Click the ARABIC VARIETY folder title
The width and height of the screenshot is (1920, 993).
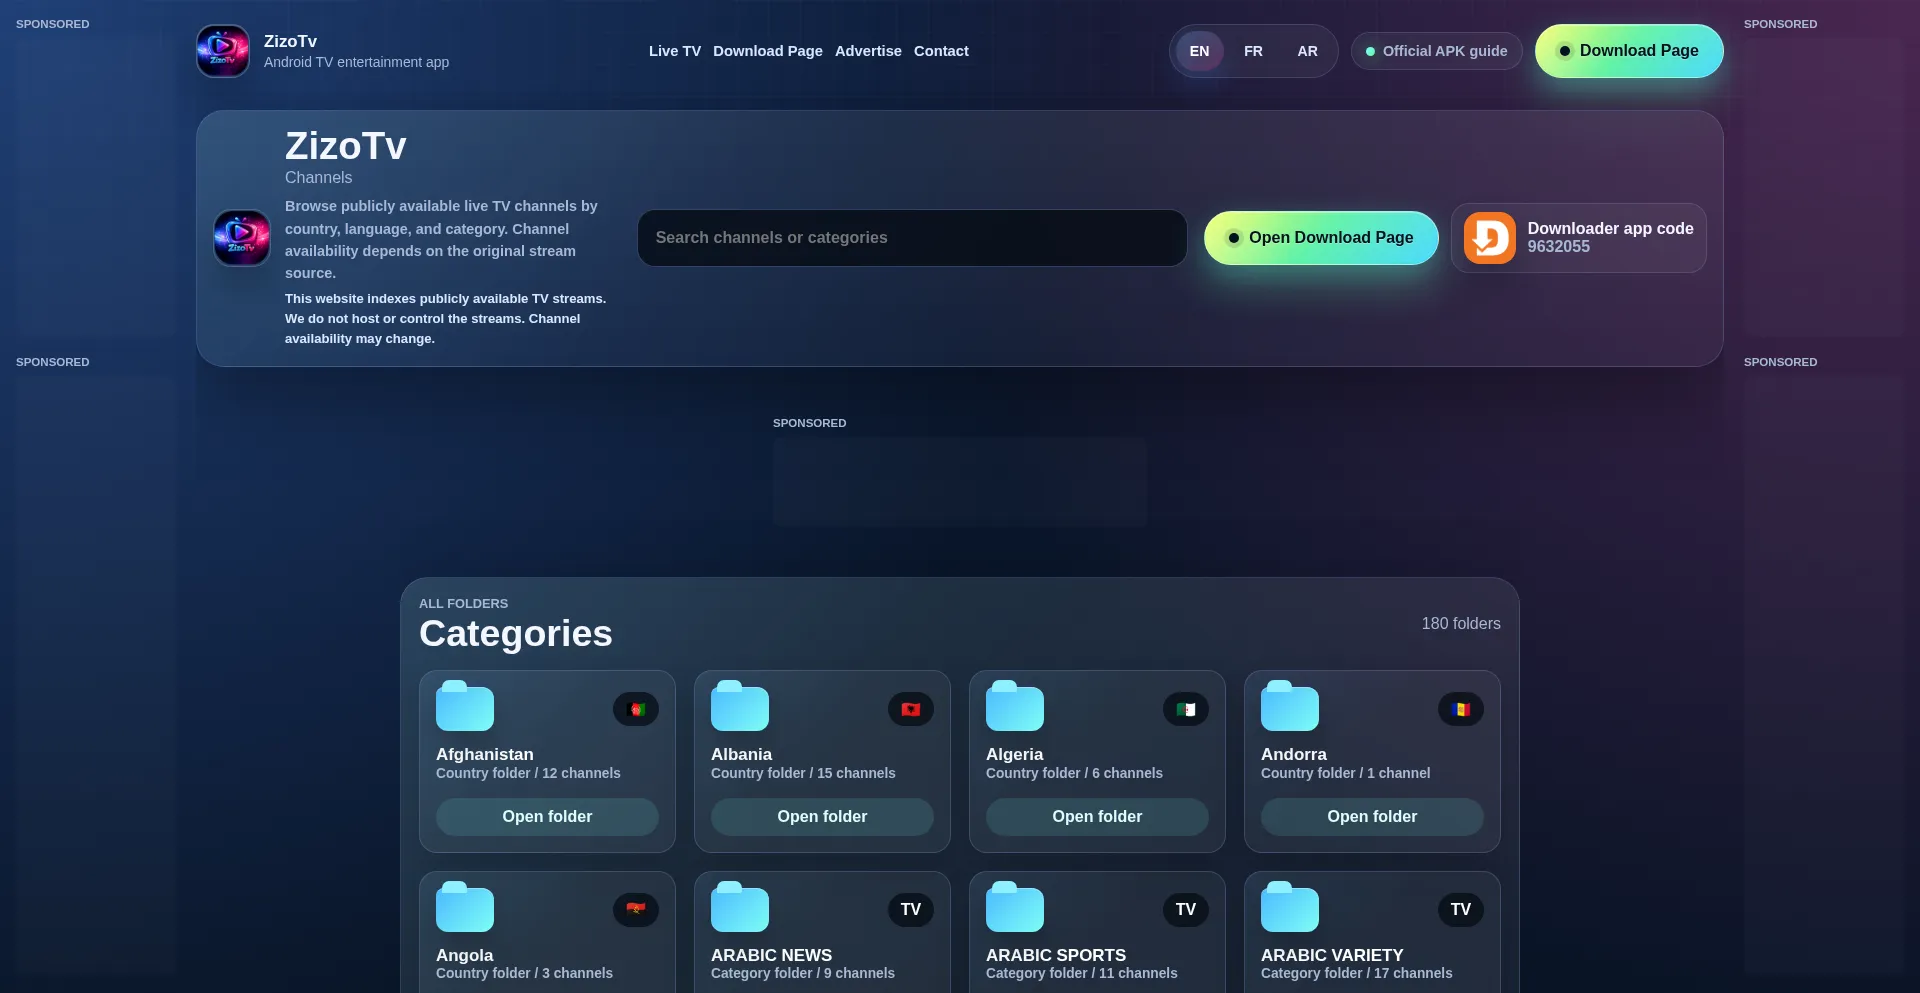click(x=1332, y=955)
